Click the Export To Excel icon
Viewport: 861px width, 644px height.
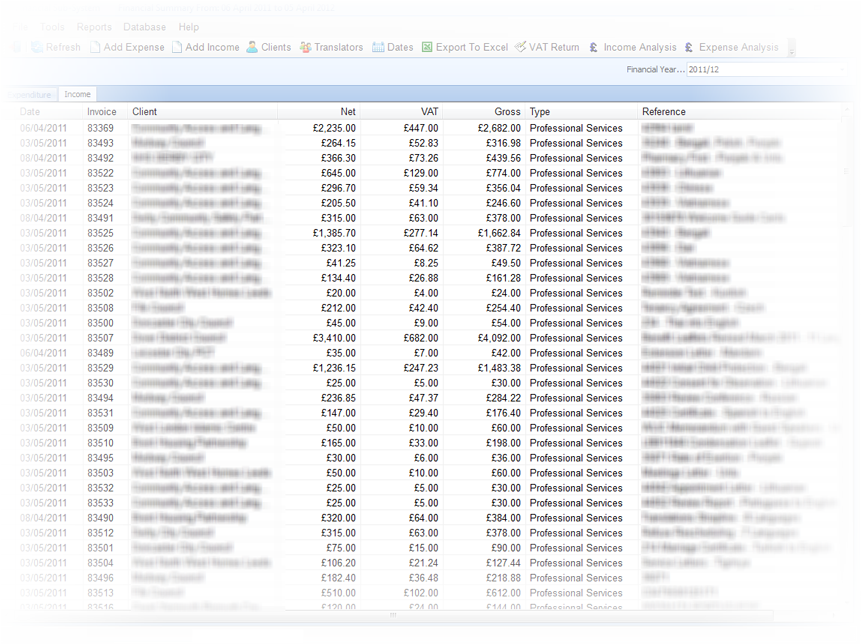[x=427, y=47]
